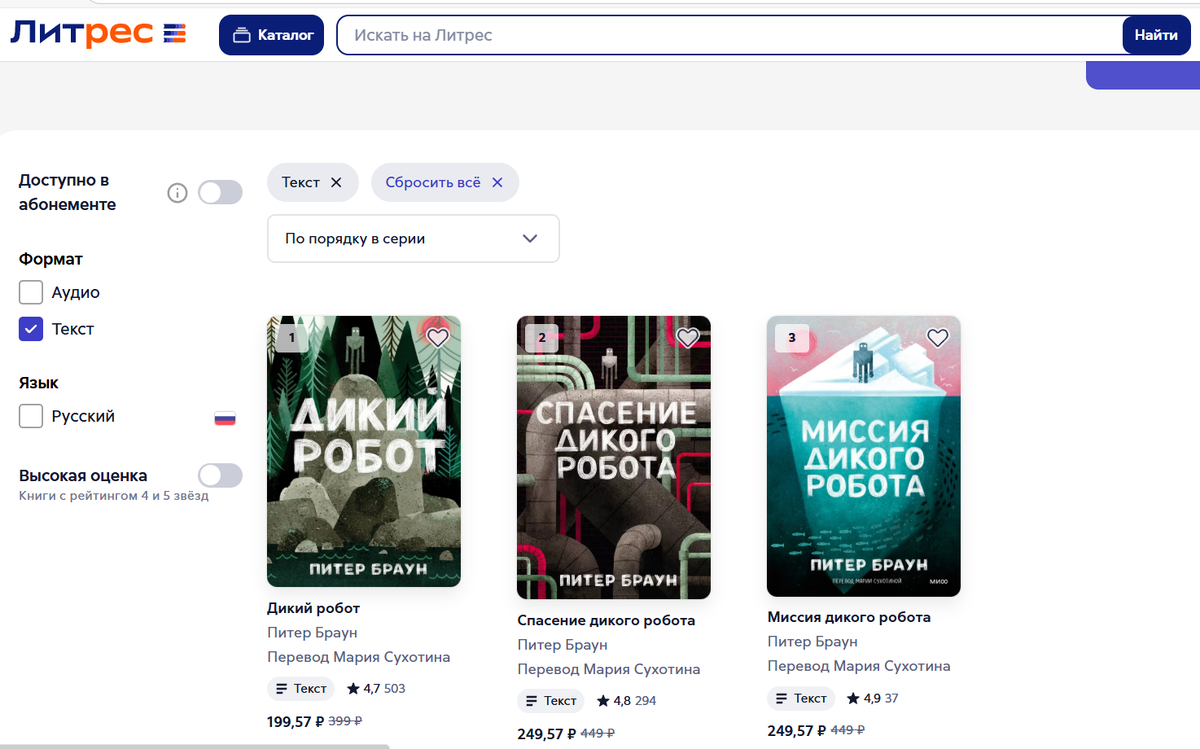Click the Текст format badge under Спасение дикого робота

click(550, 700)
